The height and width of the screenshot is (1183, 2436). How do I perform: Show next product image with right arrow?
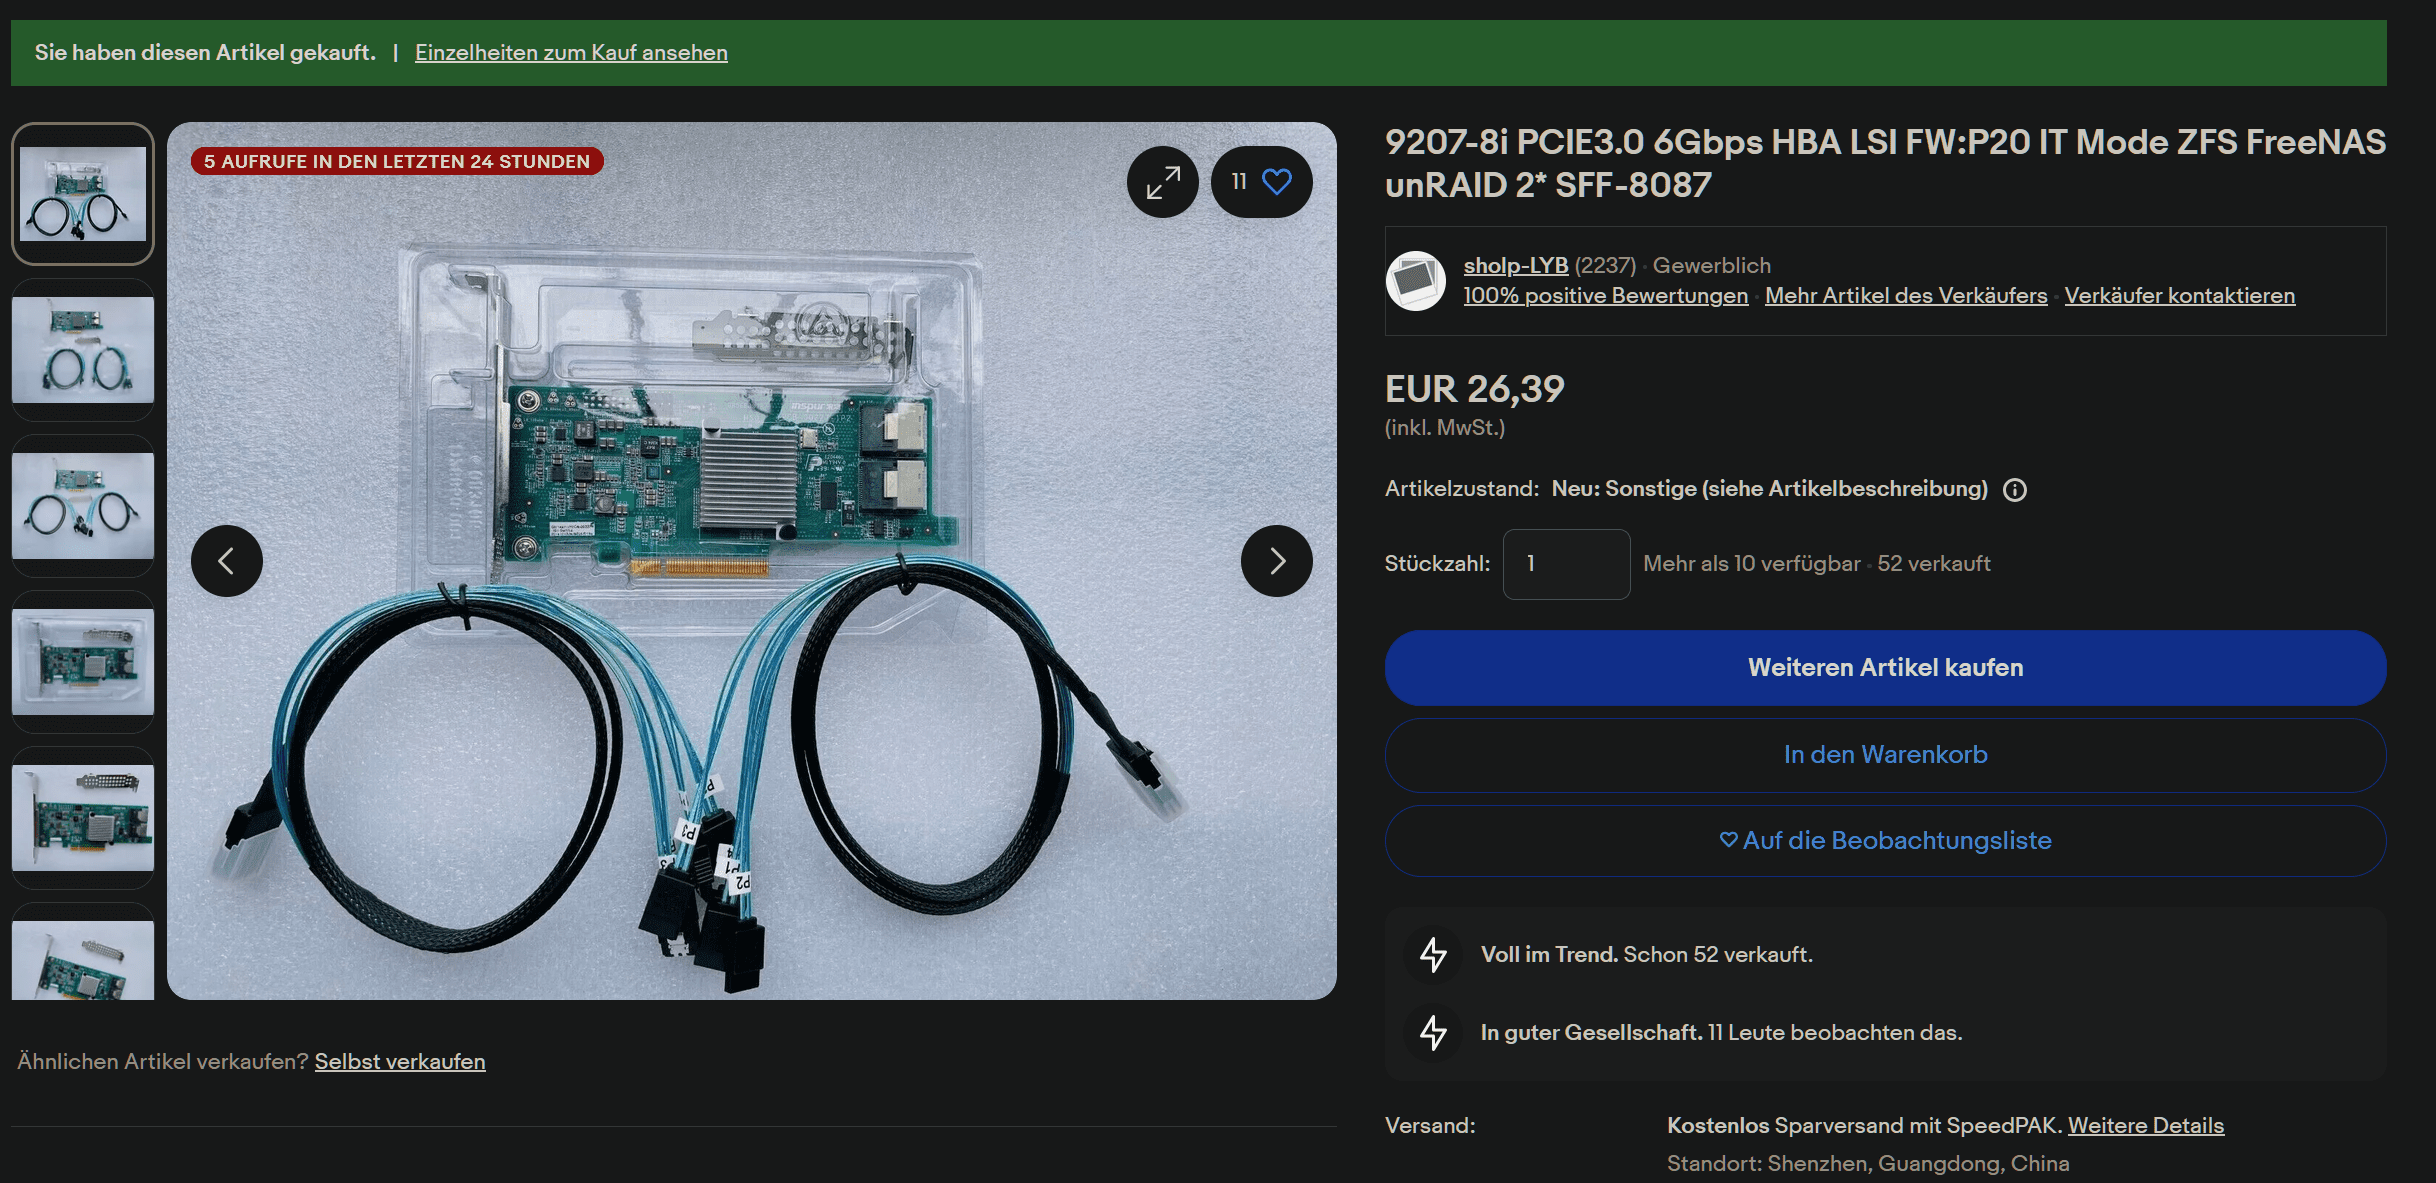[1276, 561]
